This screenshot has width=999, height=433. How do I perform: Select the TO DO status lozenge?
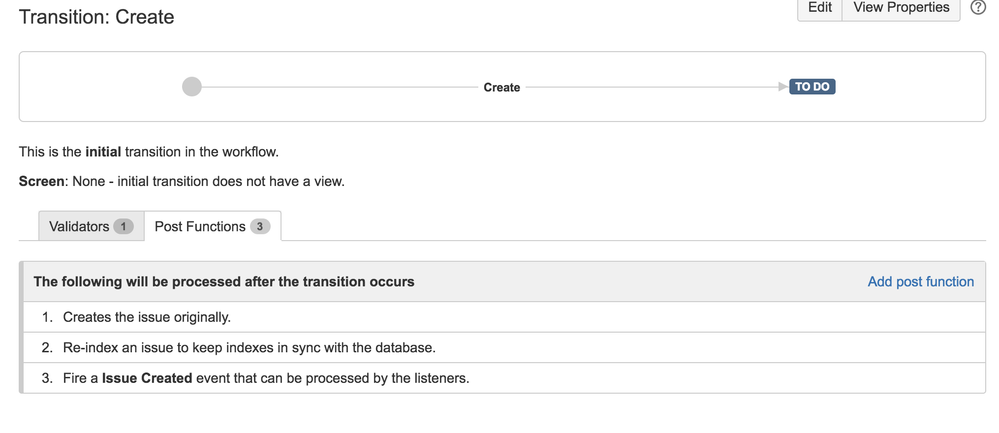coord(812,87)
